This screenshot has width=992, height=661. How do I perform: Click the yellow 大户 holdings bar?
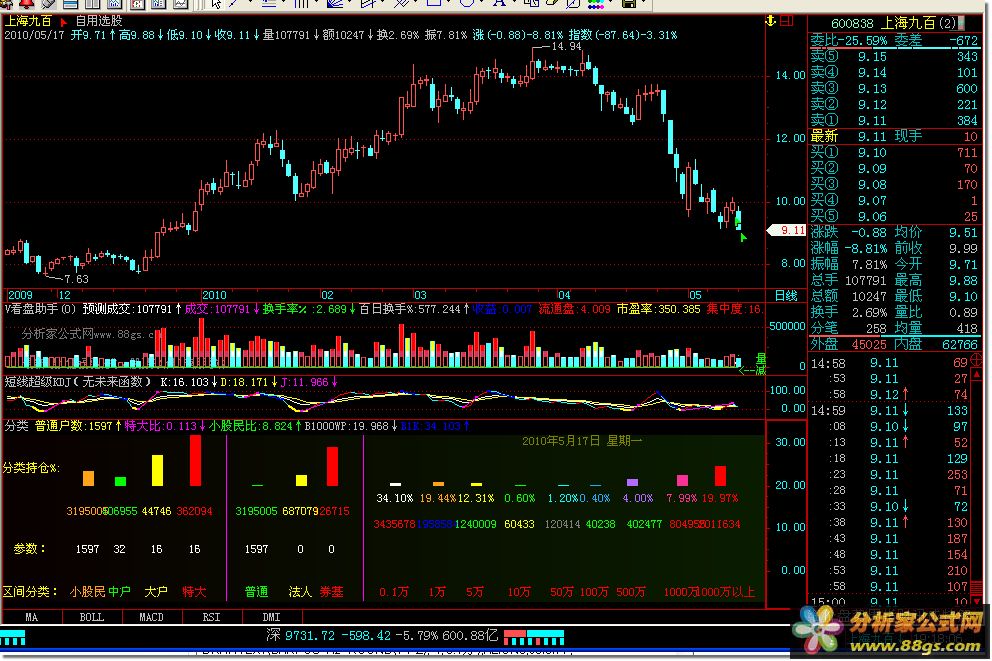click(x=157, y=470)
